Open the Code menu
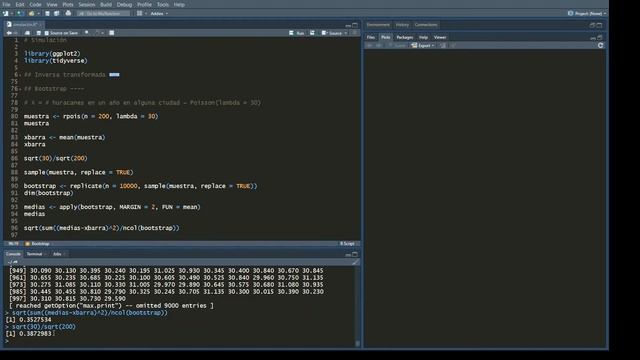 pyautogui.click(x=35, y=4)
